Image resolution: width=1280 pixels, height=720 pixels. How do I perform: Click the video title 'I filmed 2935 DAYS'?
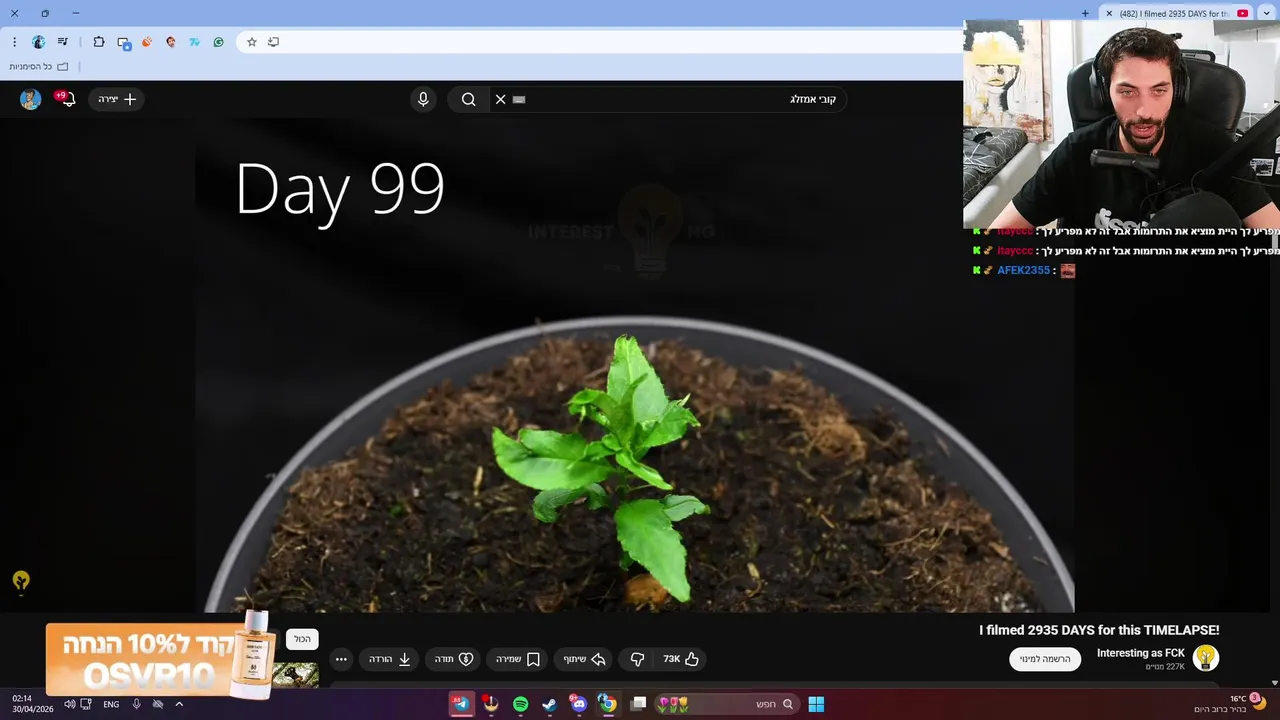point(1099,630)
